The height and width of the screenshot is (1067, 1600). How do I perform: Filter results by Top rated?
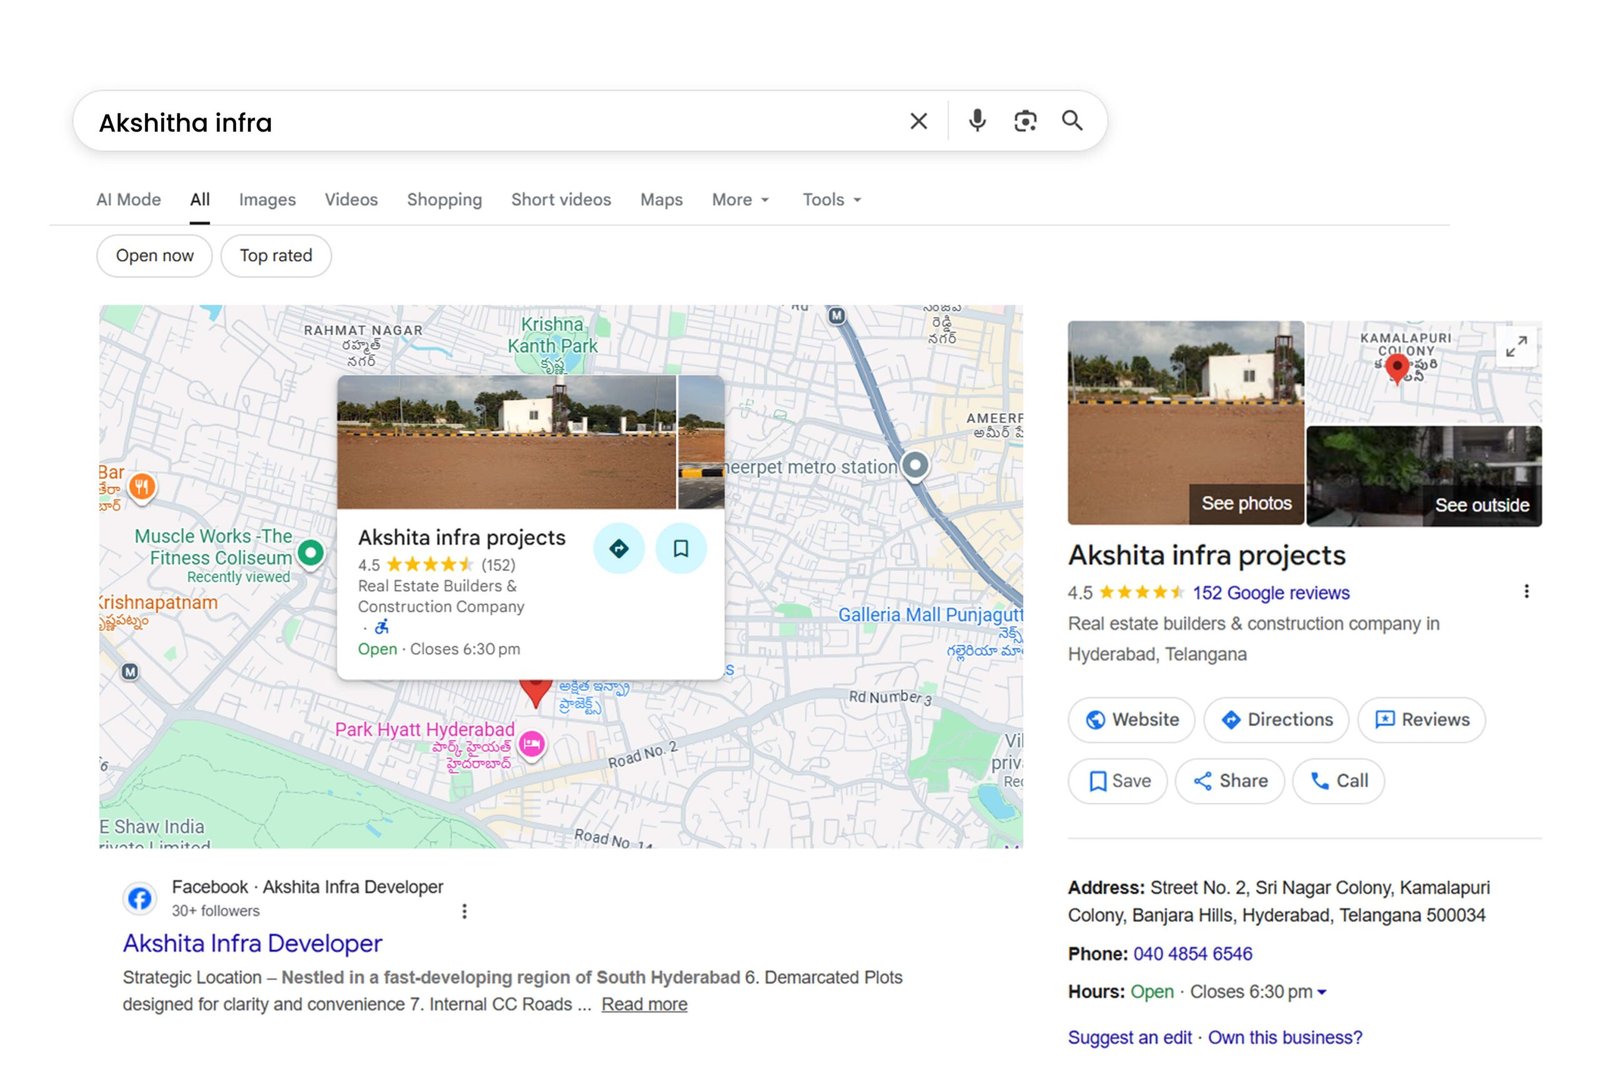pyautogui.click(x=276, y=255)
